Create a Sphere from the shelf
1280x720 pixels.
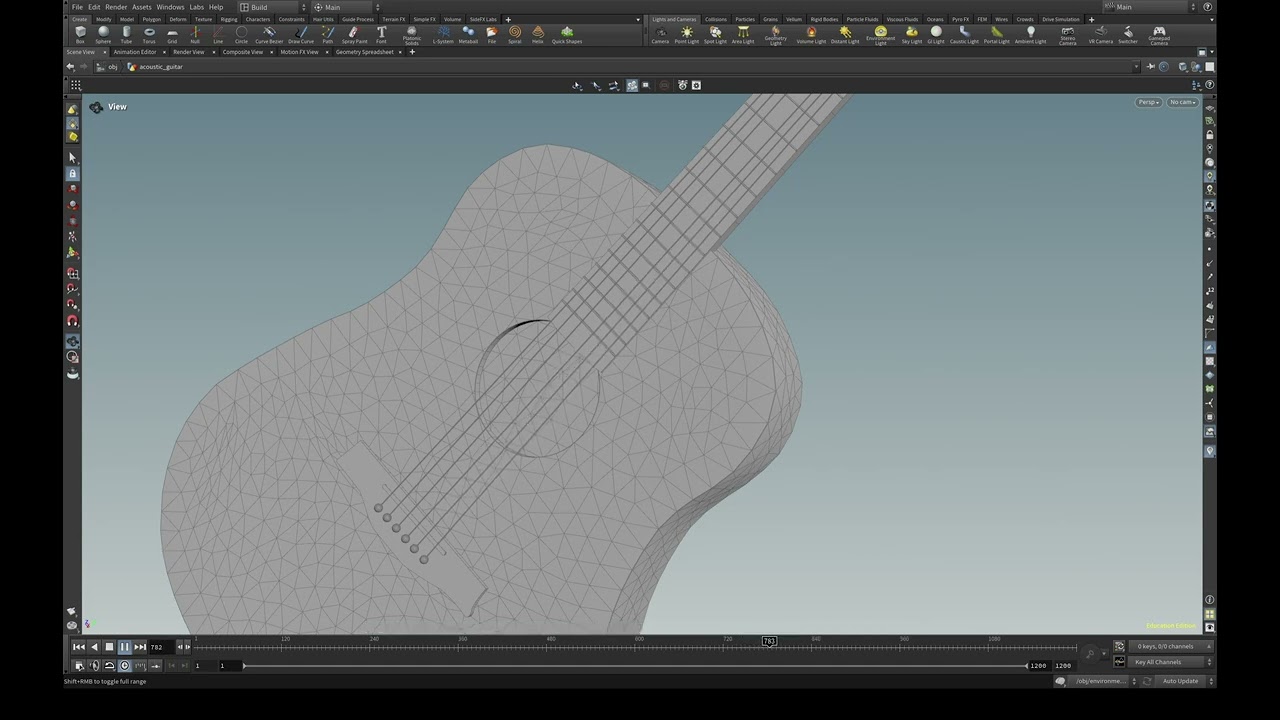point(103,35)
